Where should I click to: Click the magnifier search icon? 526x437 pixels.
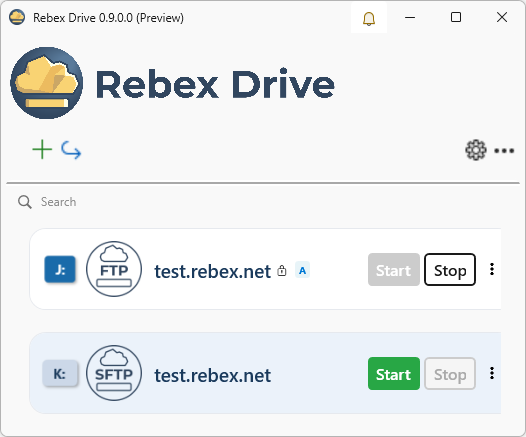(x=25, y=202)
